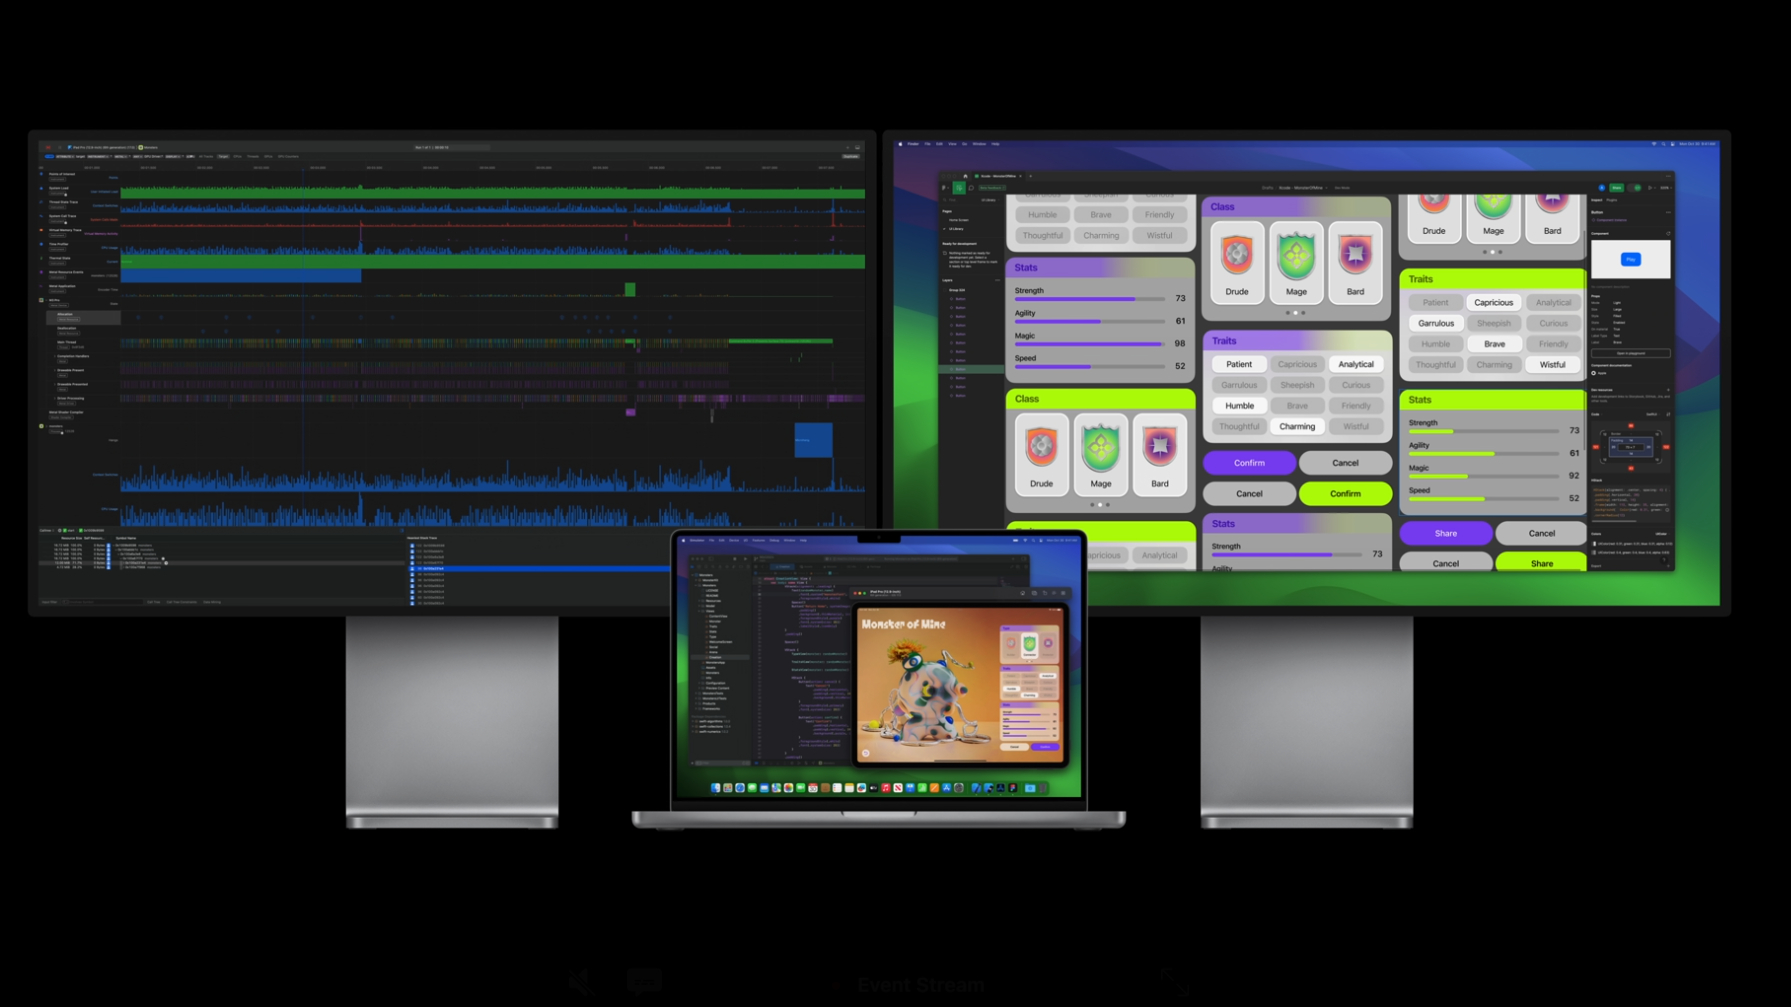Adjust Strength slider in green Stats card
Image resolution: width=1791 pixels, height=1007 pixels.
(x=1484, y=431)
